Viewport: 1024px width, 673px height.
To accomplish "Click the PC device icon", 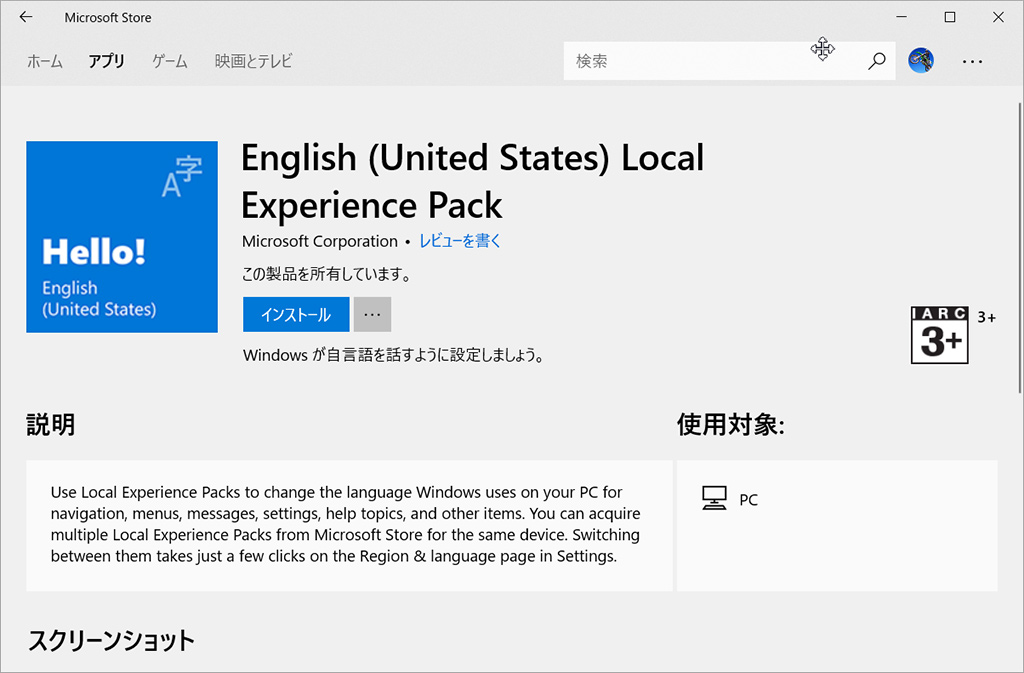I will coord(714,499).
